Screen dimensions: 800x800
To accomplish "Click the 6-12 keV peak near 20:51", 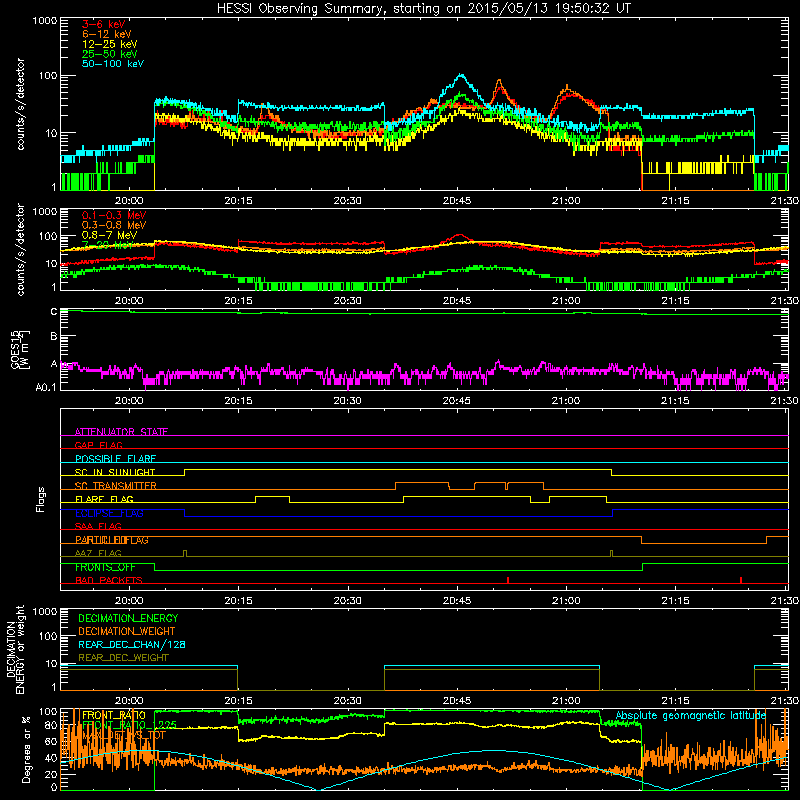I will (499, 82).
